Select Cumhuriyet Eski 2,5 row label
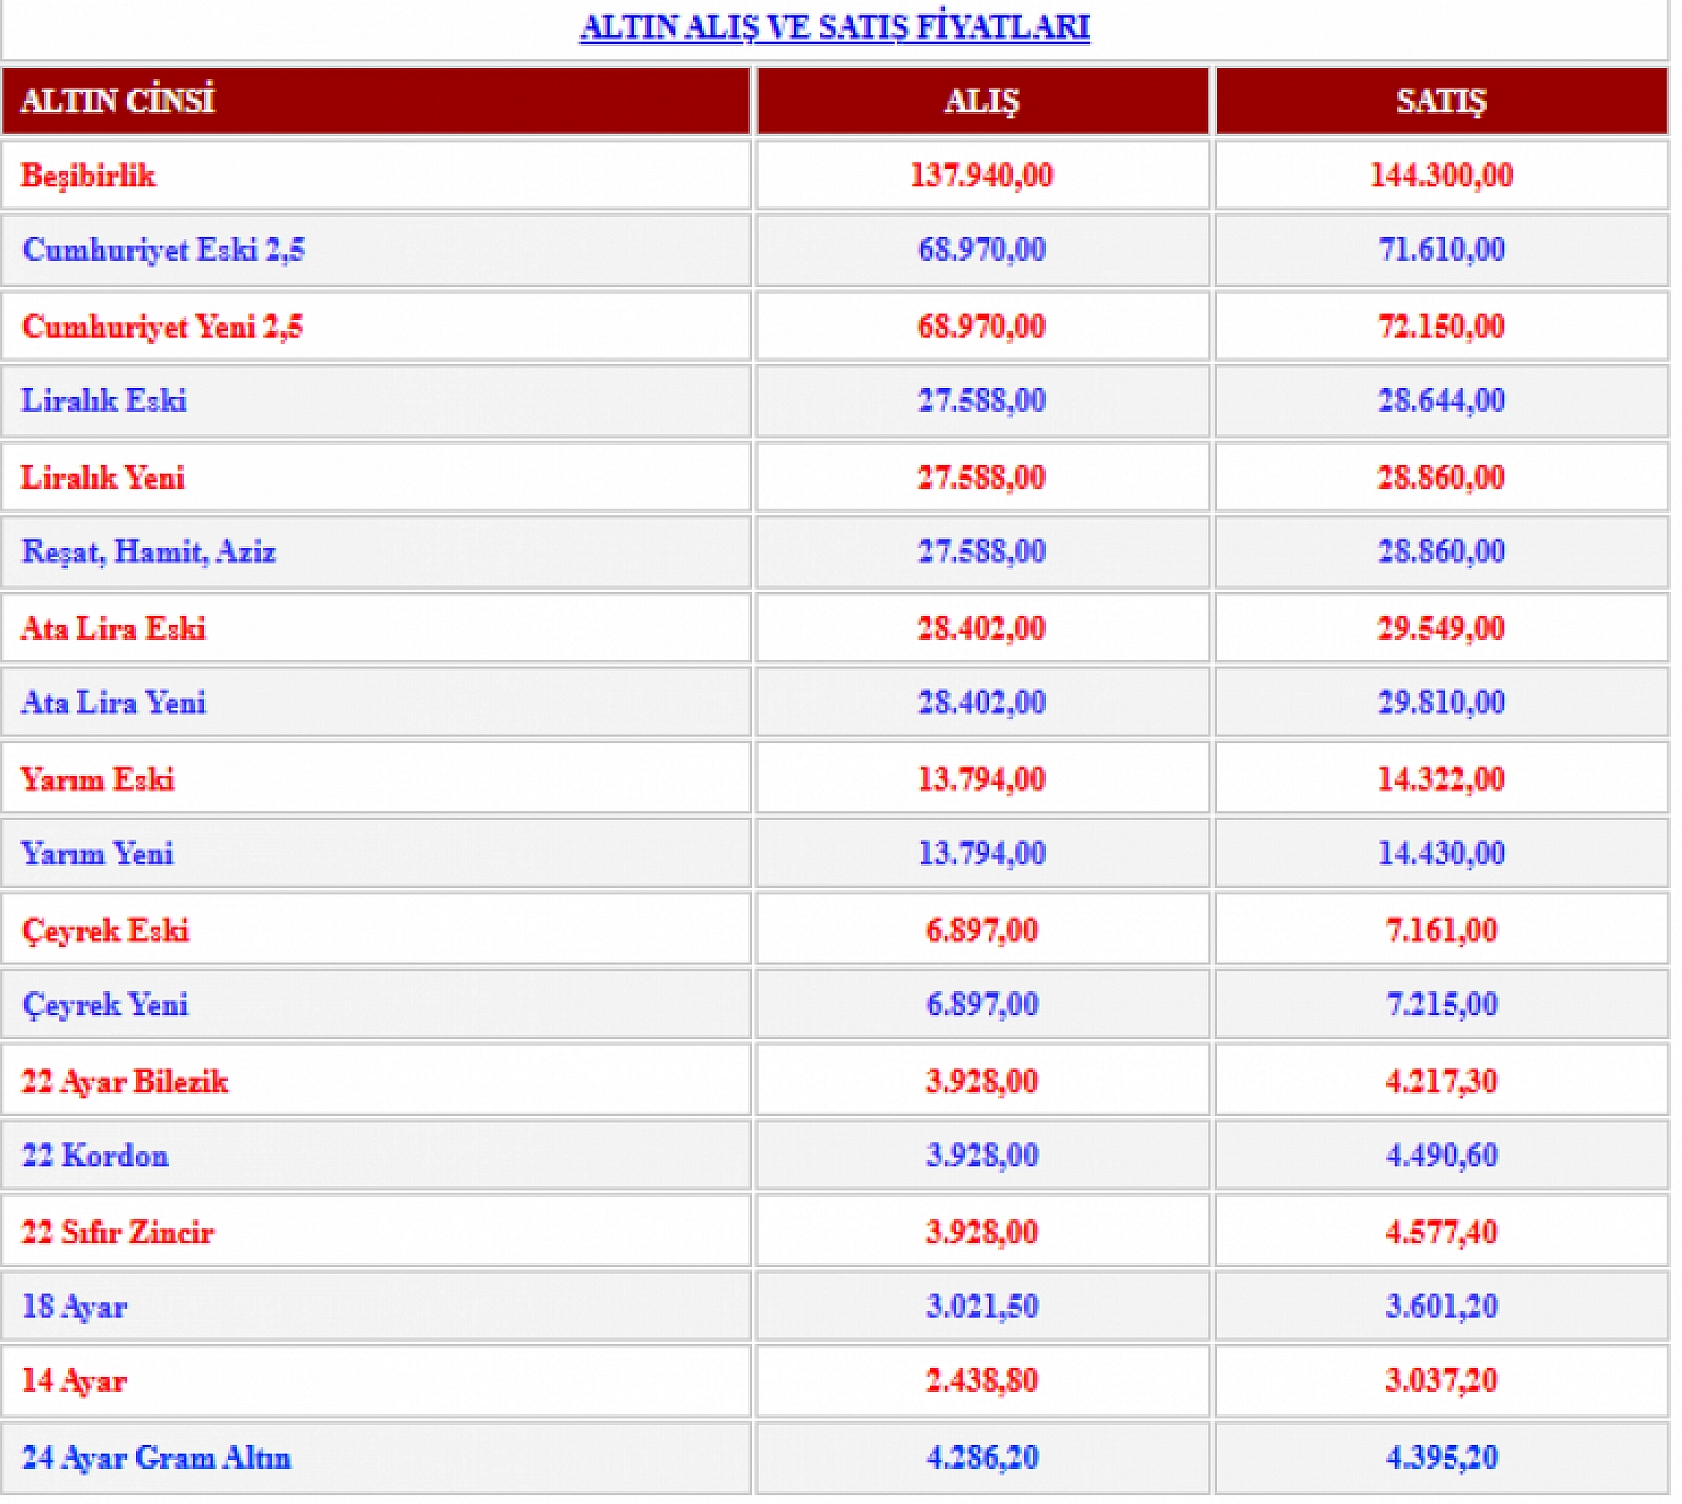The image size is (1682, 1504). tap(163, 250)
